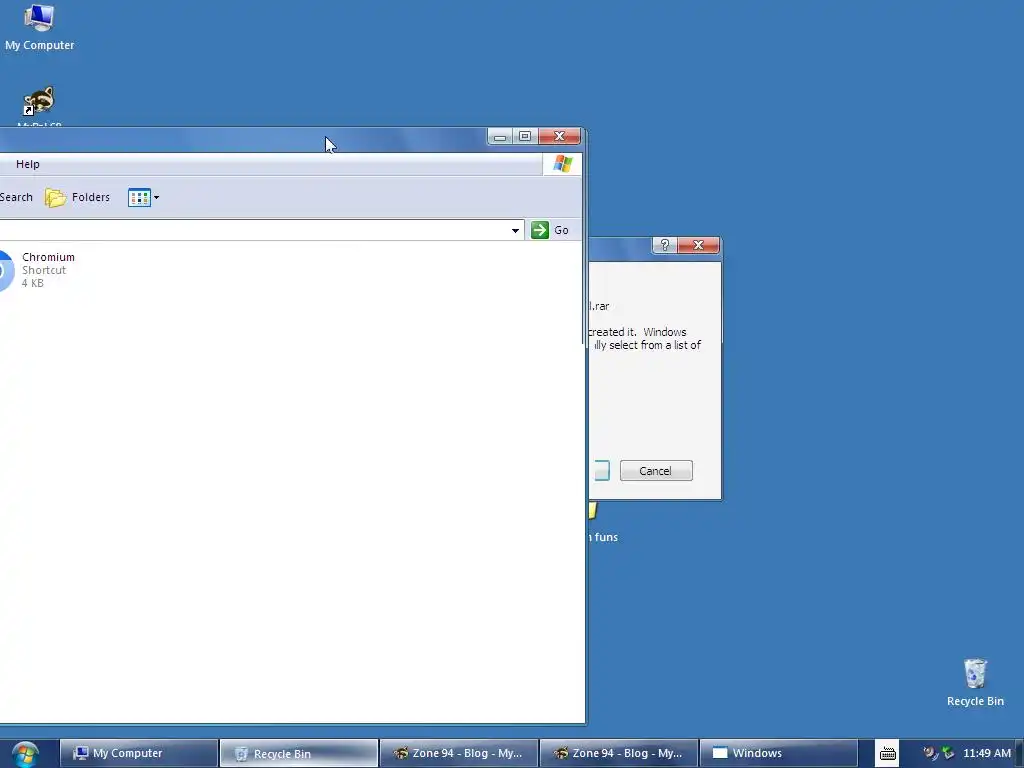Select the raccoon shortcut icon on the desktop

pyautogui.click(x=39, y=101)
